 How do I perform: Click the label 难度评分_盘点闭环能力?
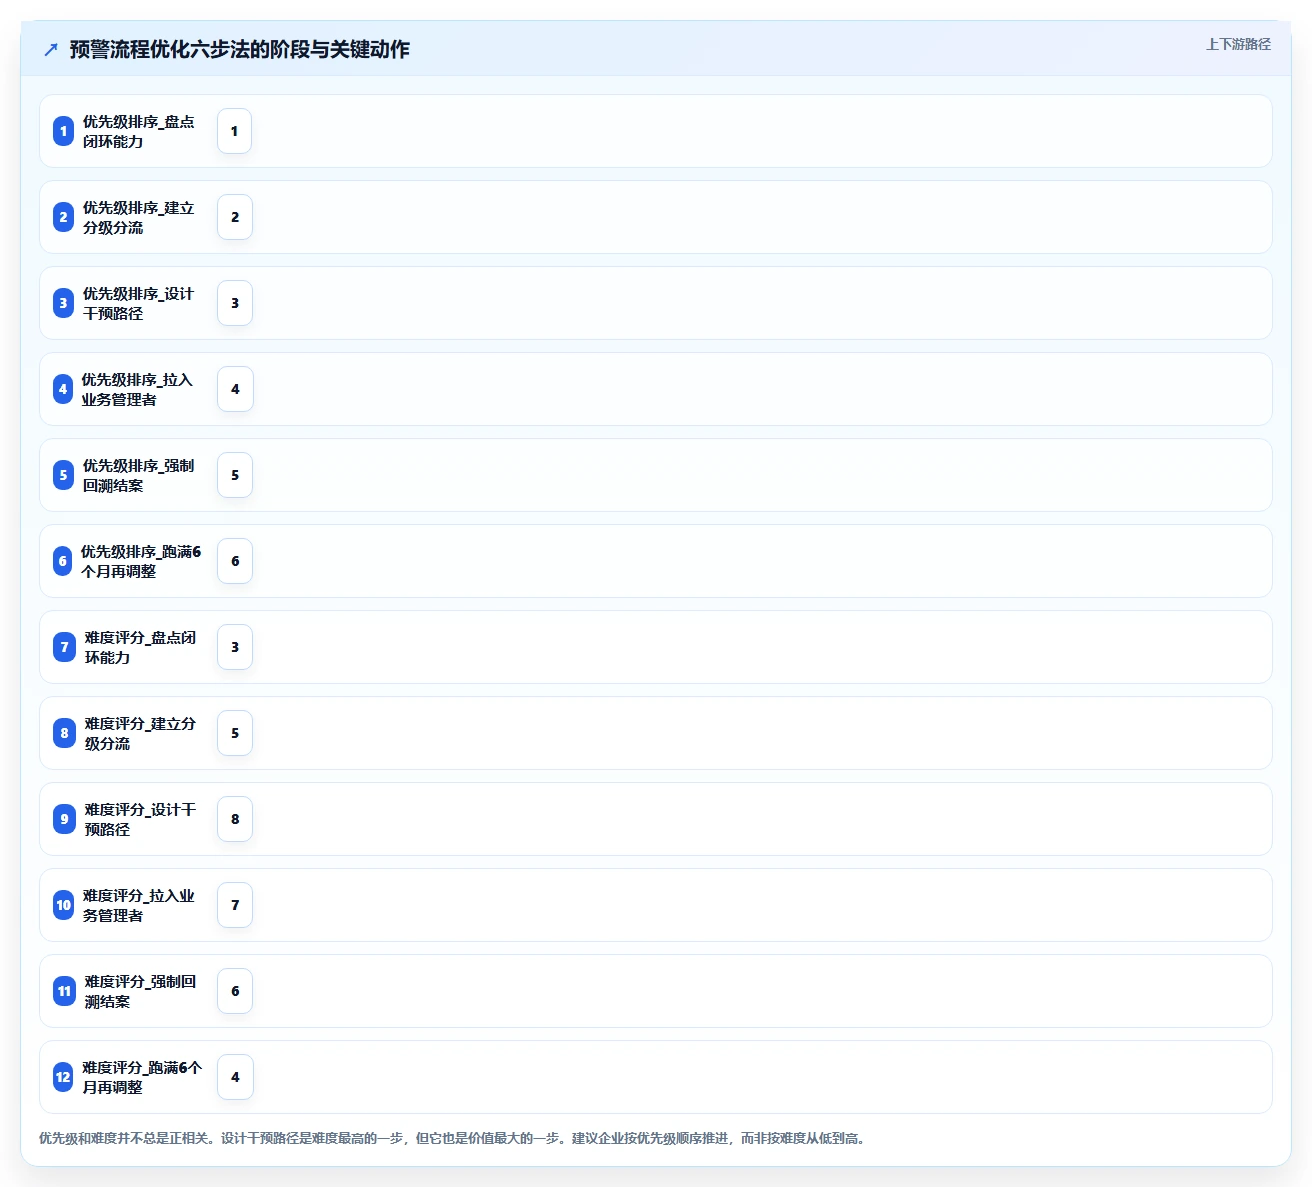[140, 647]
